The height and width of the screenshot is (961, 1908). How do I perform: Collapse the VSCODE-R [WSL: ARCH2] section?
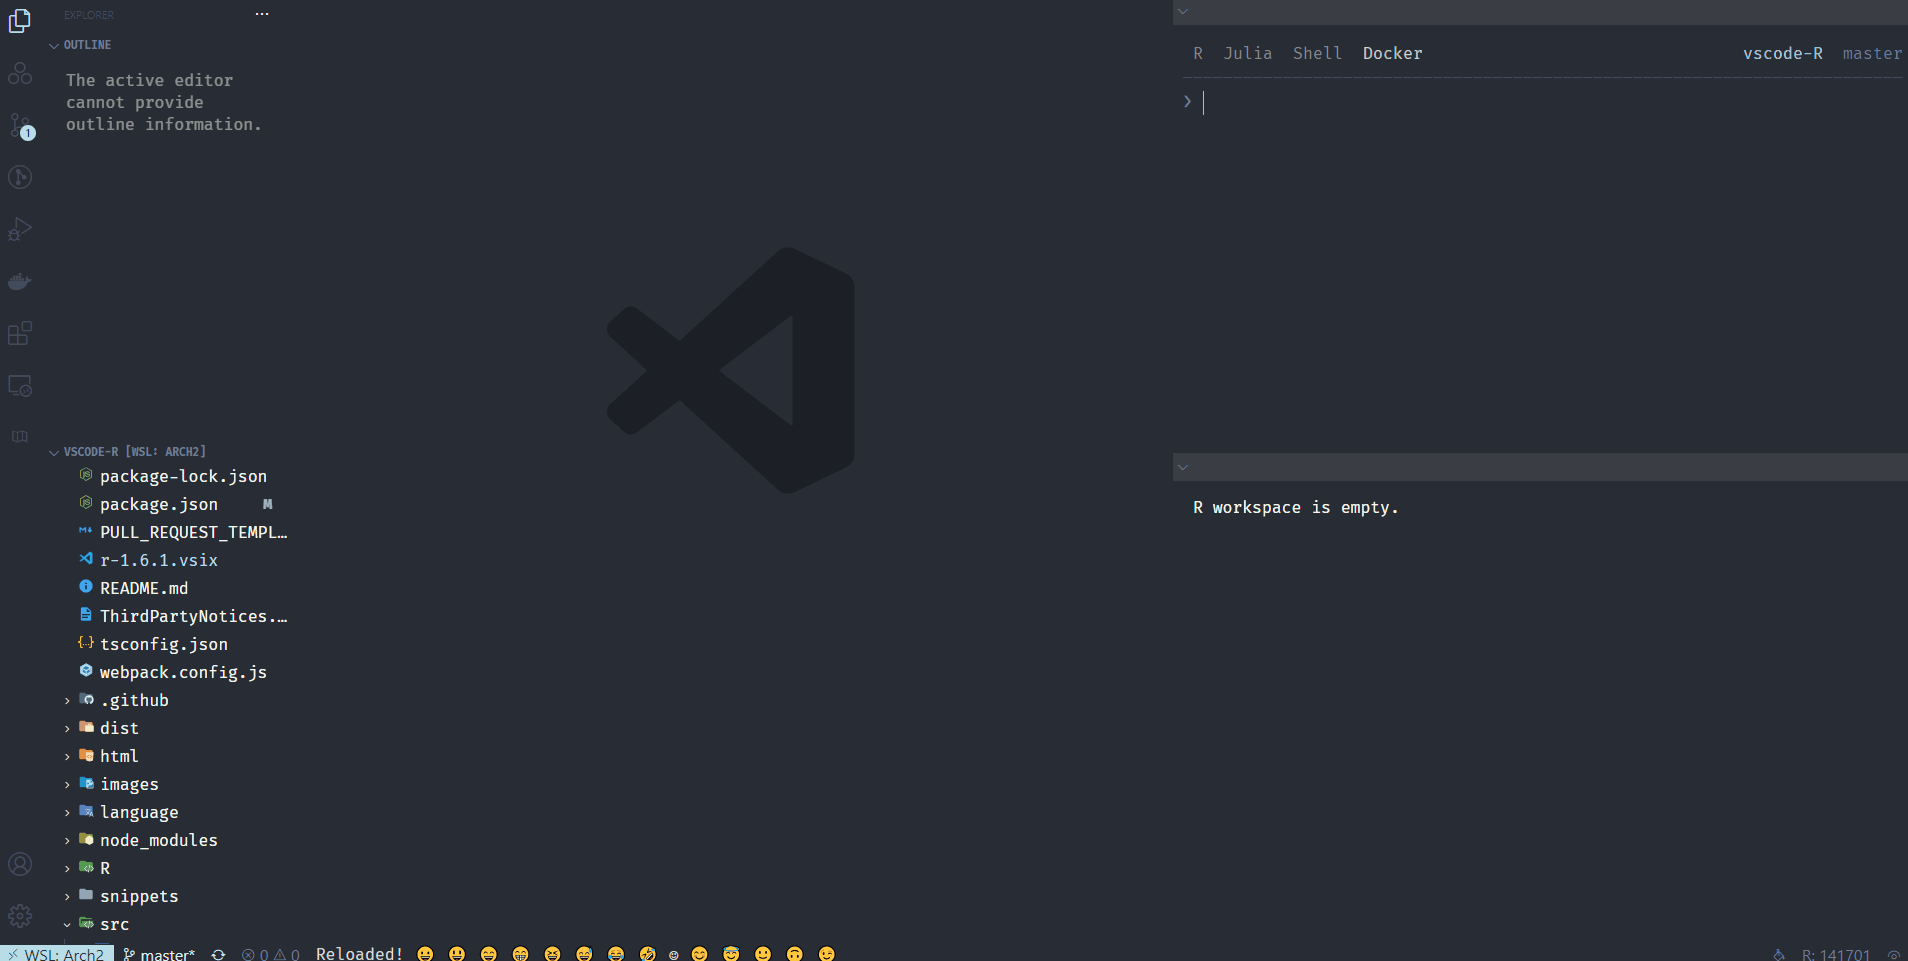point(54,452)
